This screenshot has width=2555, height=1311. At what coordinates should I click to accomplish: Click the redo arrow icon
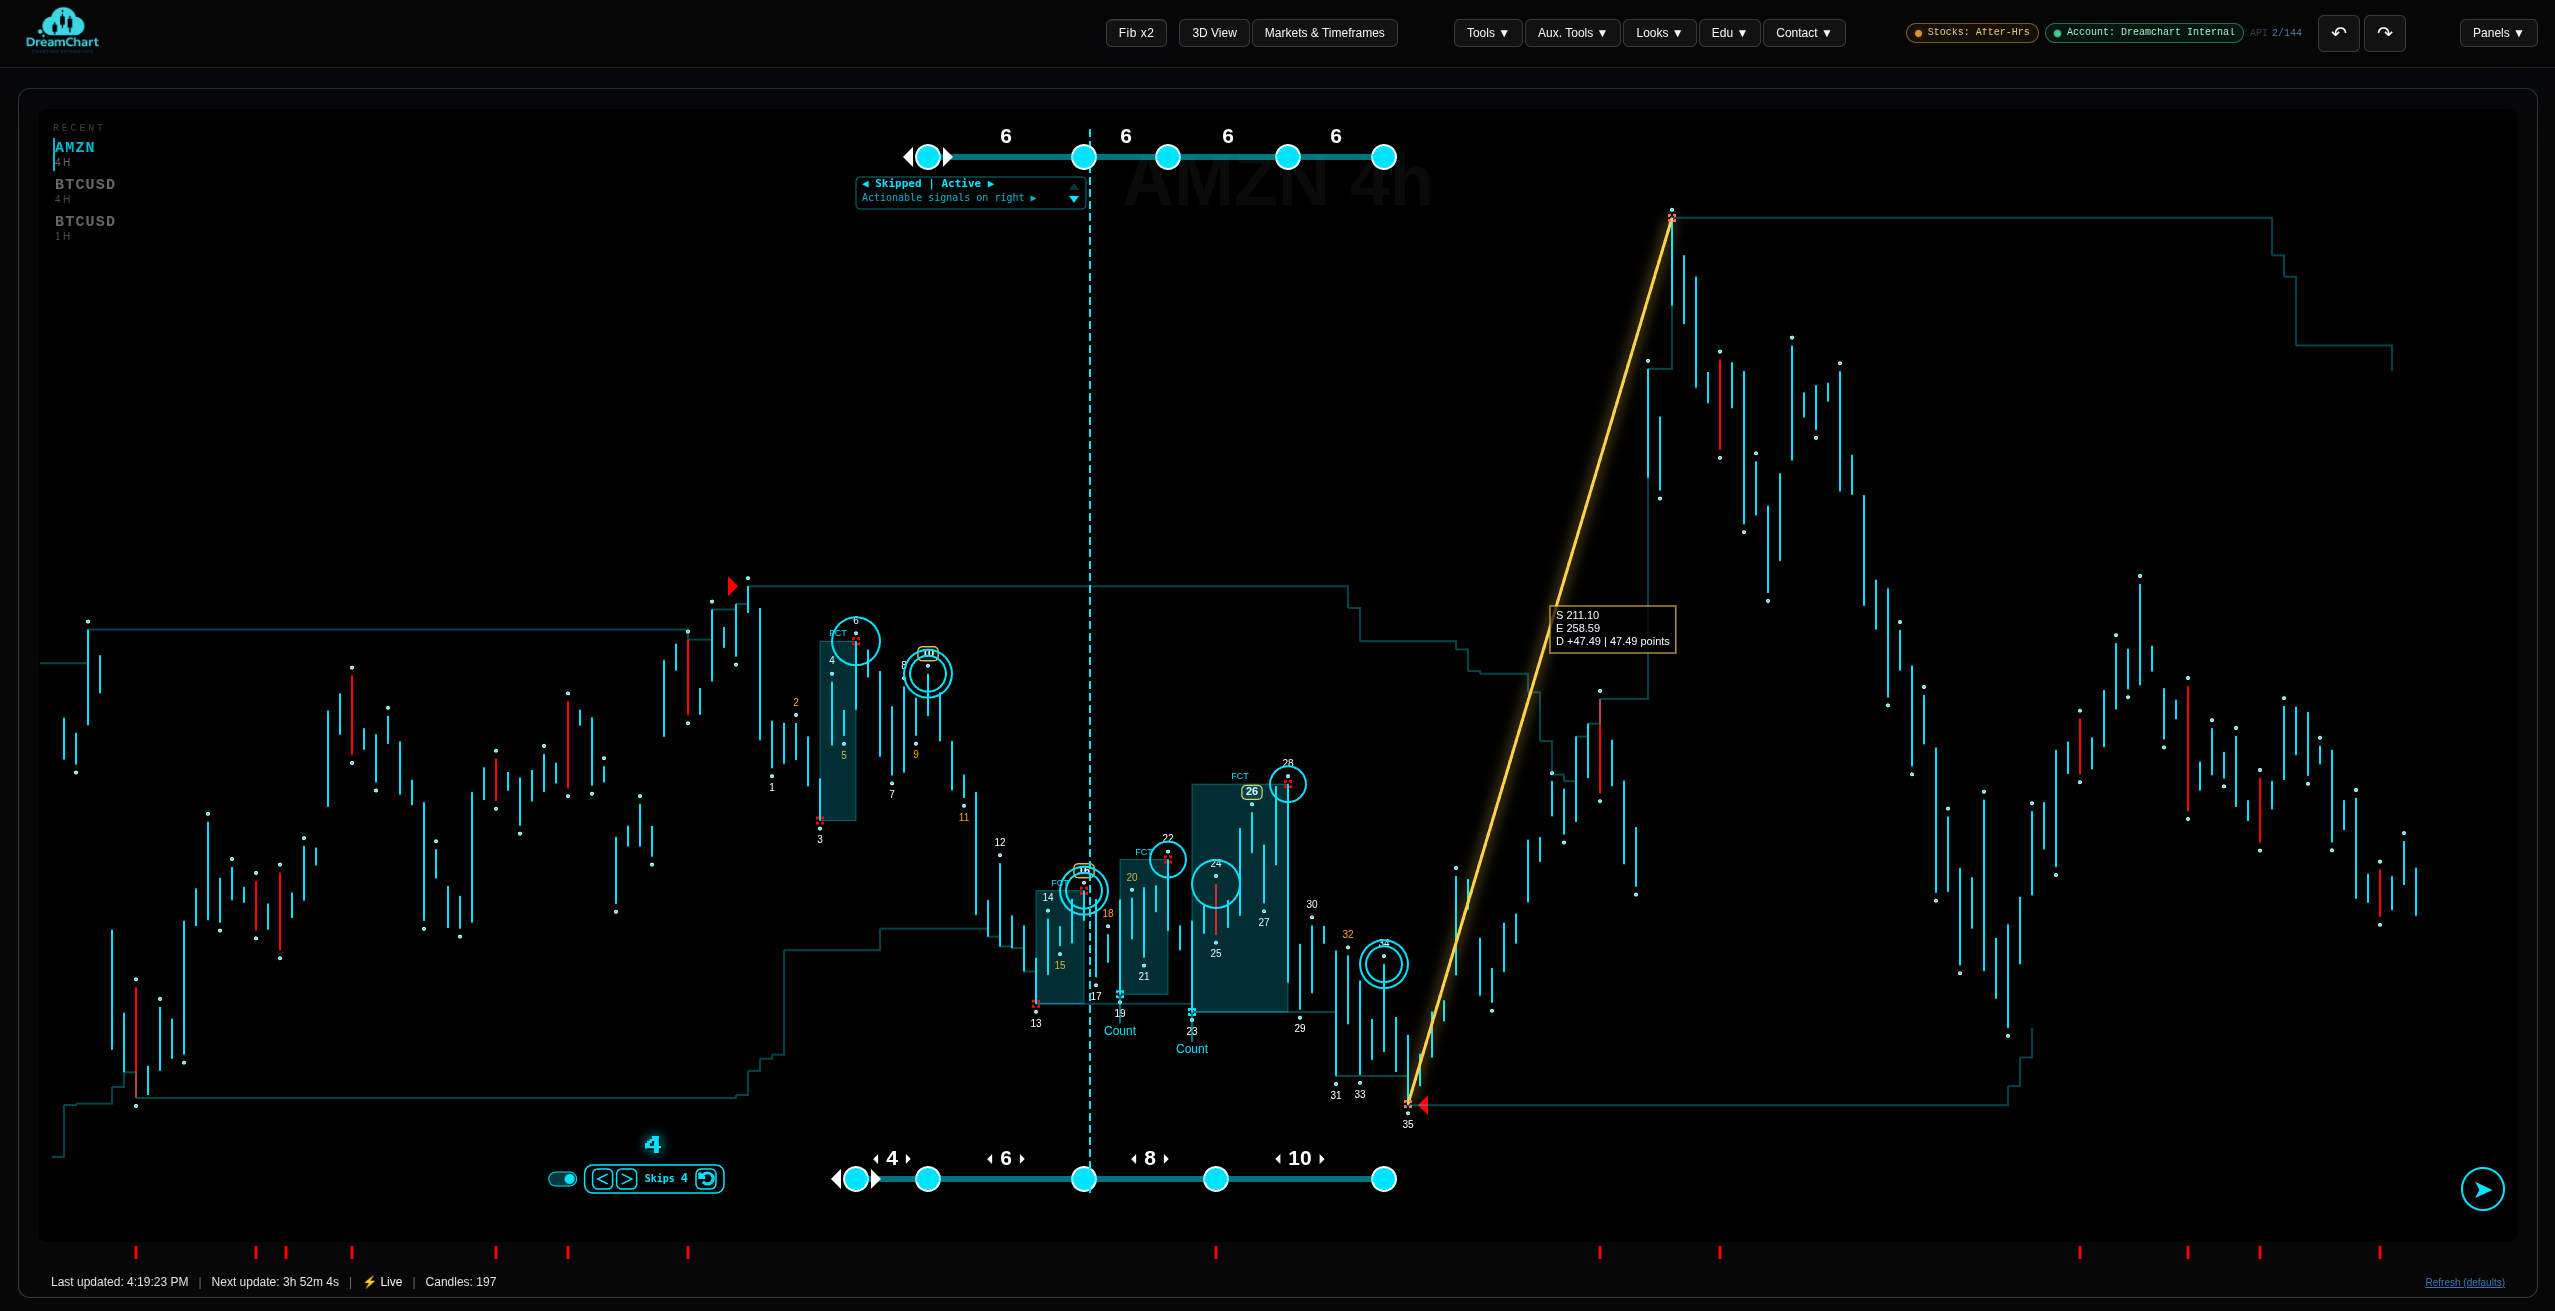point(2385,33)
